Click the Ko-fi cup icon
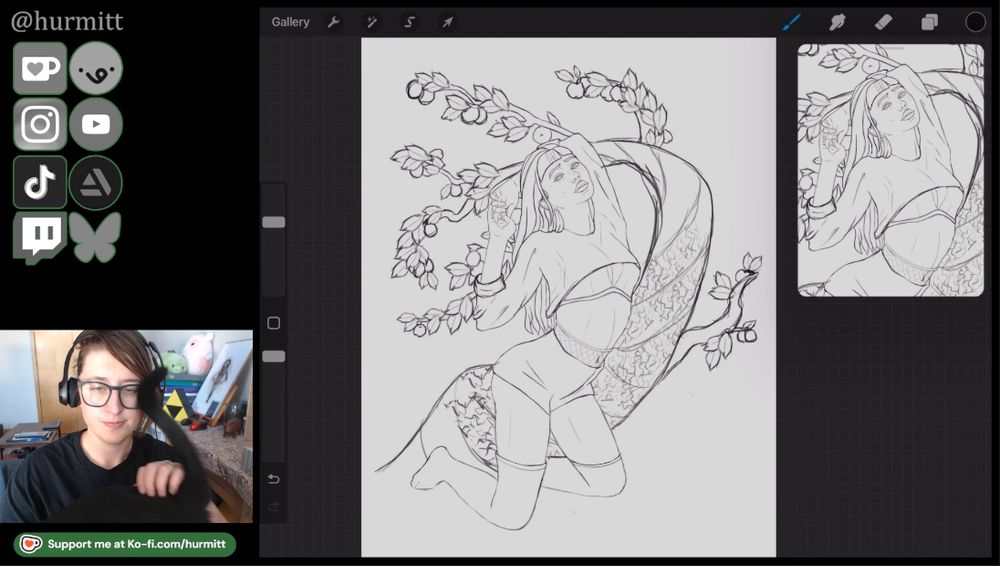The height and width of the screenshot is (566, 1000). [x=40, y=68]
